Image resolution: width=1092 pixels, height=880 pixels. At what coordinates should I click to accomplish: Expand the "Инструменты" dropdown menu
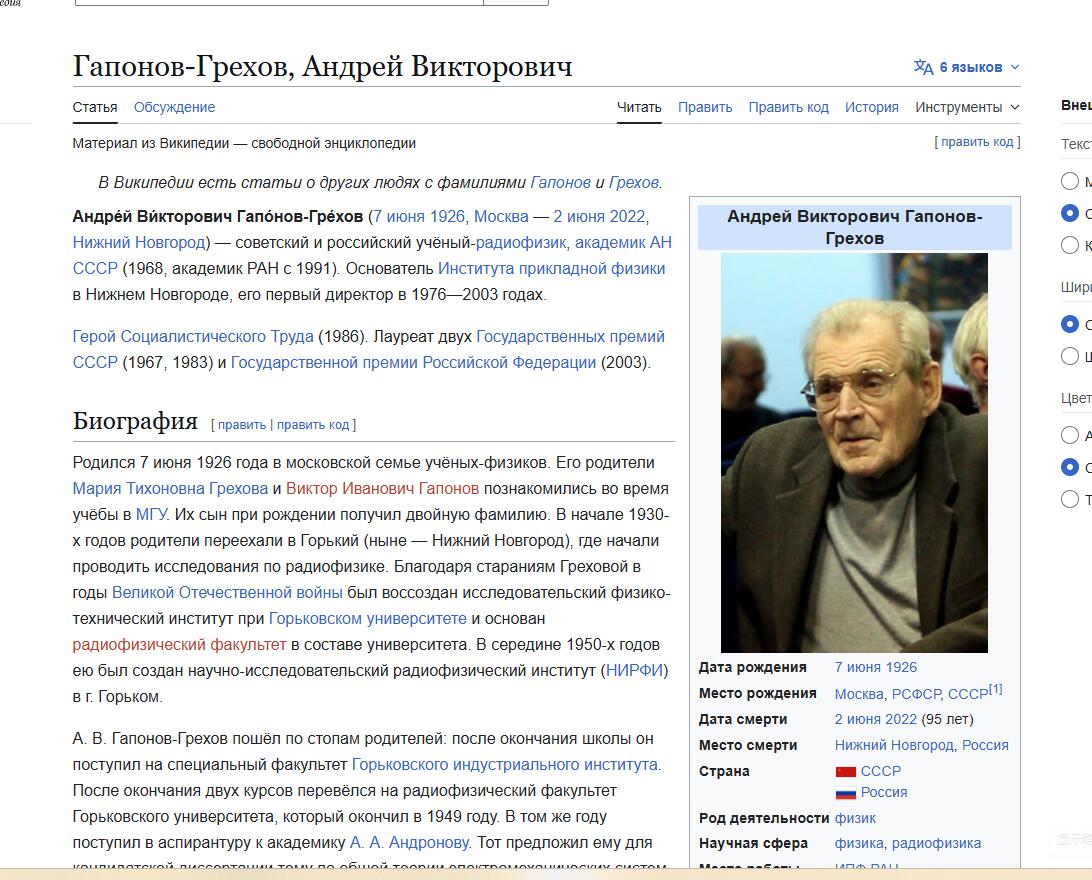pyautogui.click(x=967, y=107)
